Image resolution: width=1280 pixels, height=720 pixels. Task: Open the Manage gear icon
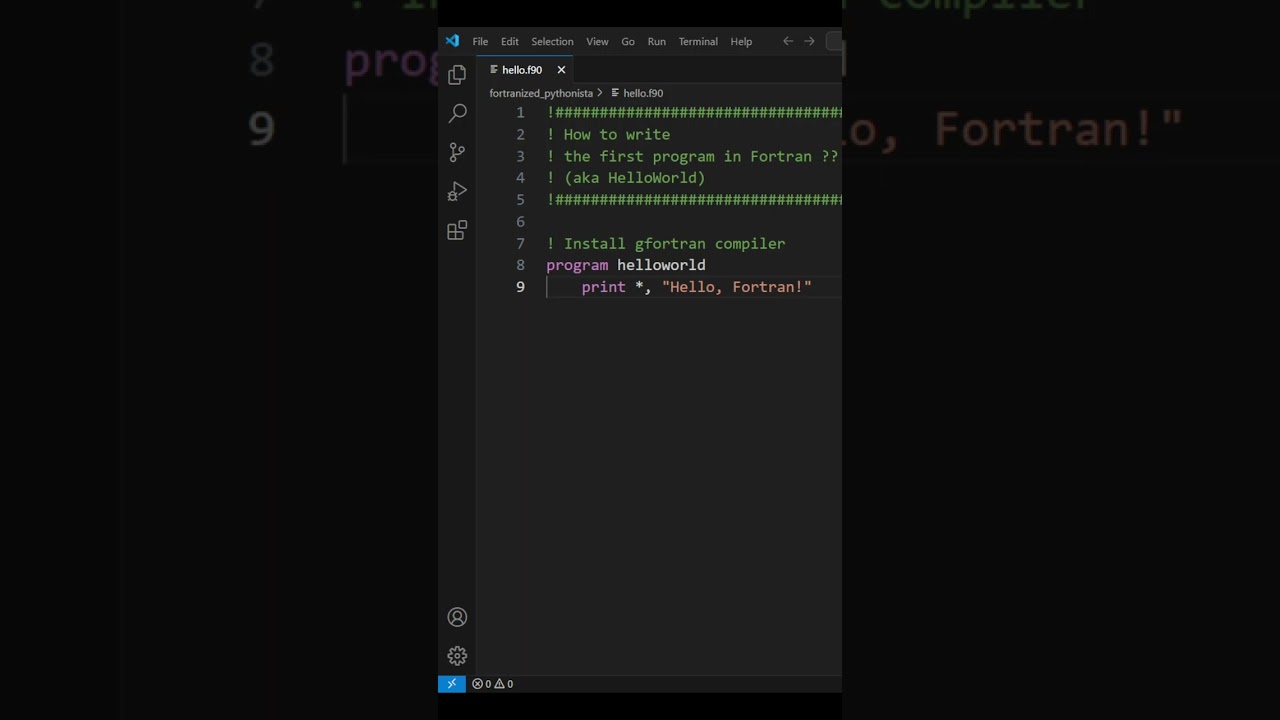click(x=457, y=656)
